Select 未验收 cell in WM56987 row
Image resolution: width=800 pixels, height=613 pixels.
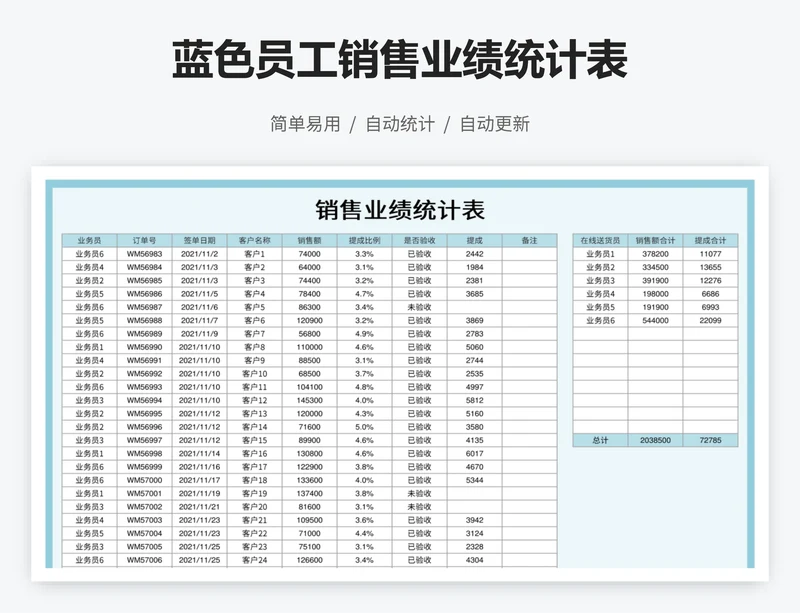[x=419, y=307]
